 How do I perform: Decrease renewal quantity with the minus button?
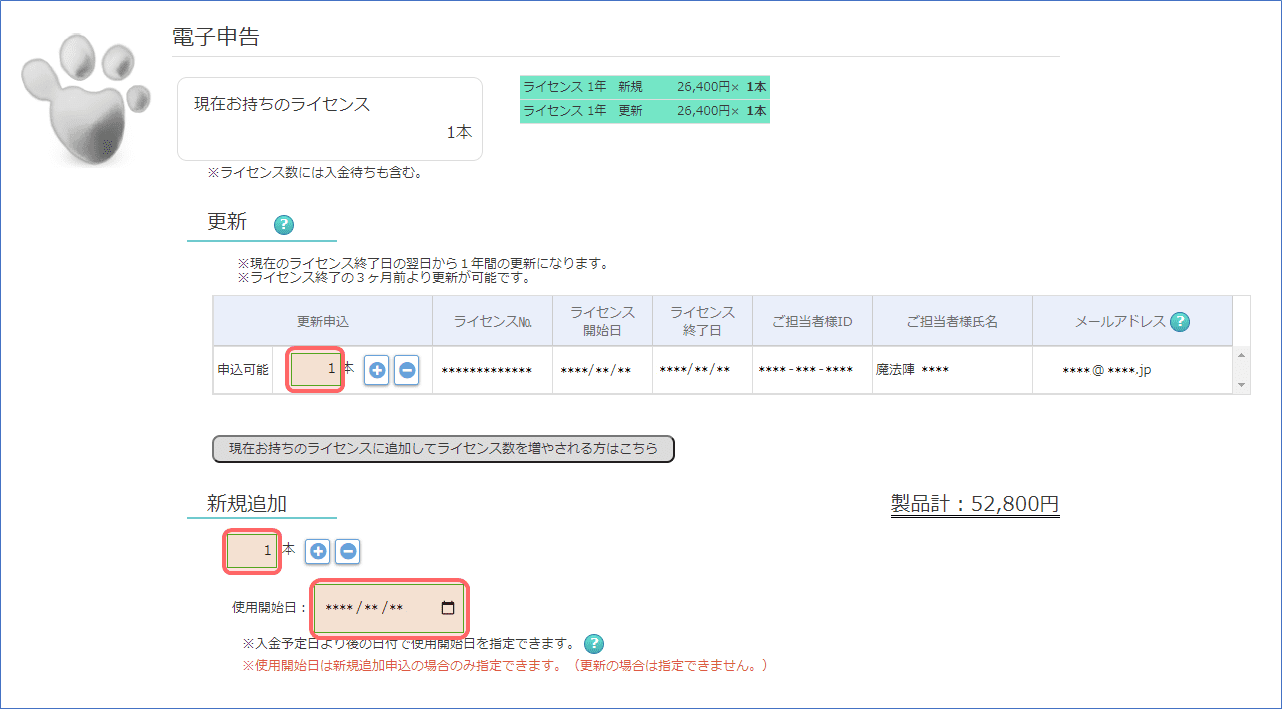click(x=406, y=369)
